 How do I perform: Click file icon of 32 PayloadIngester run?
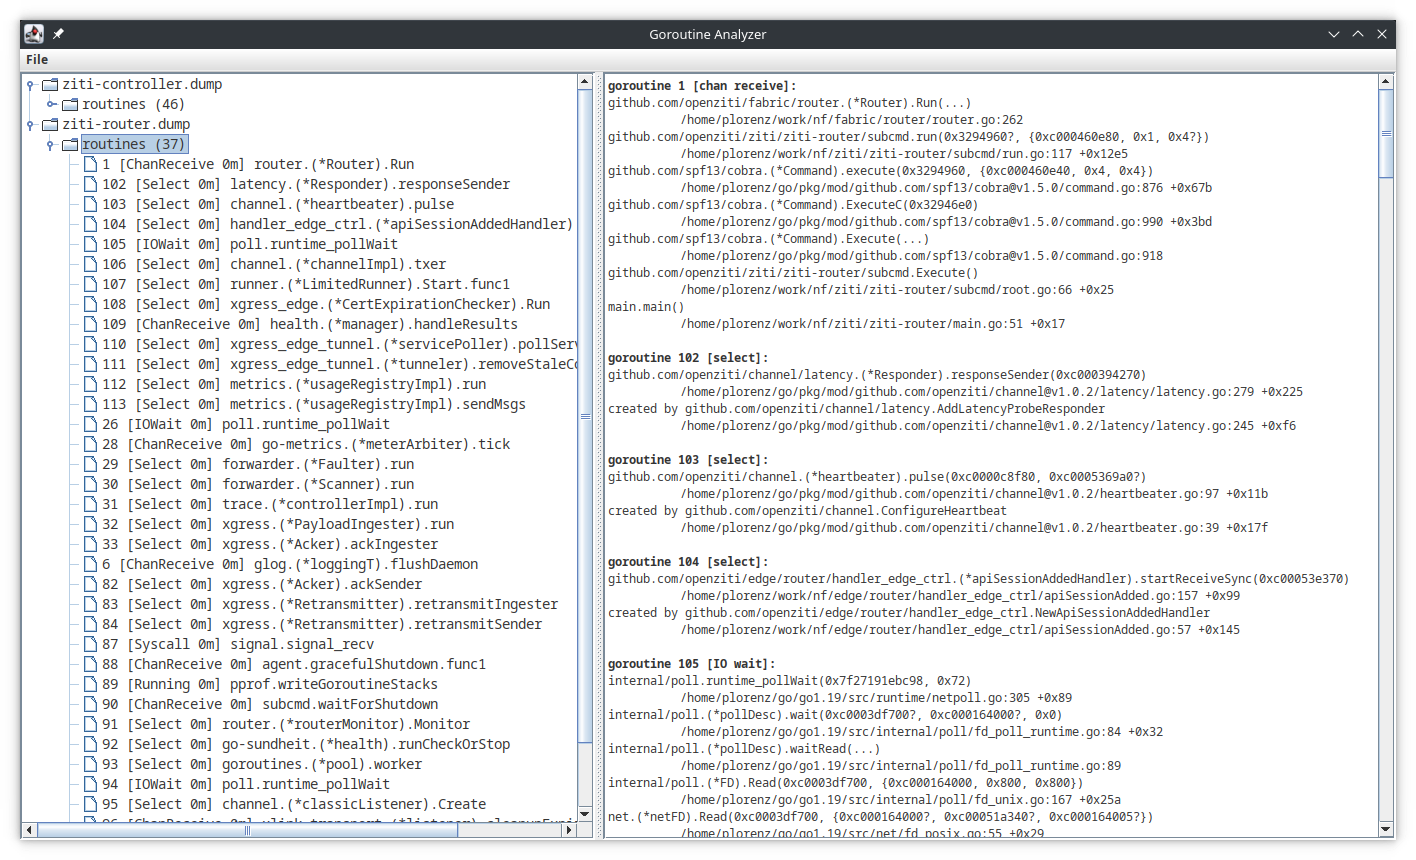click(90, 524)
